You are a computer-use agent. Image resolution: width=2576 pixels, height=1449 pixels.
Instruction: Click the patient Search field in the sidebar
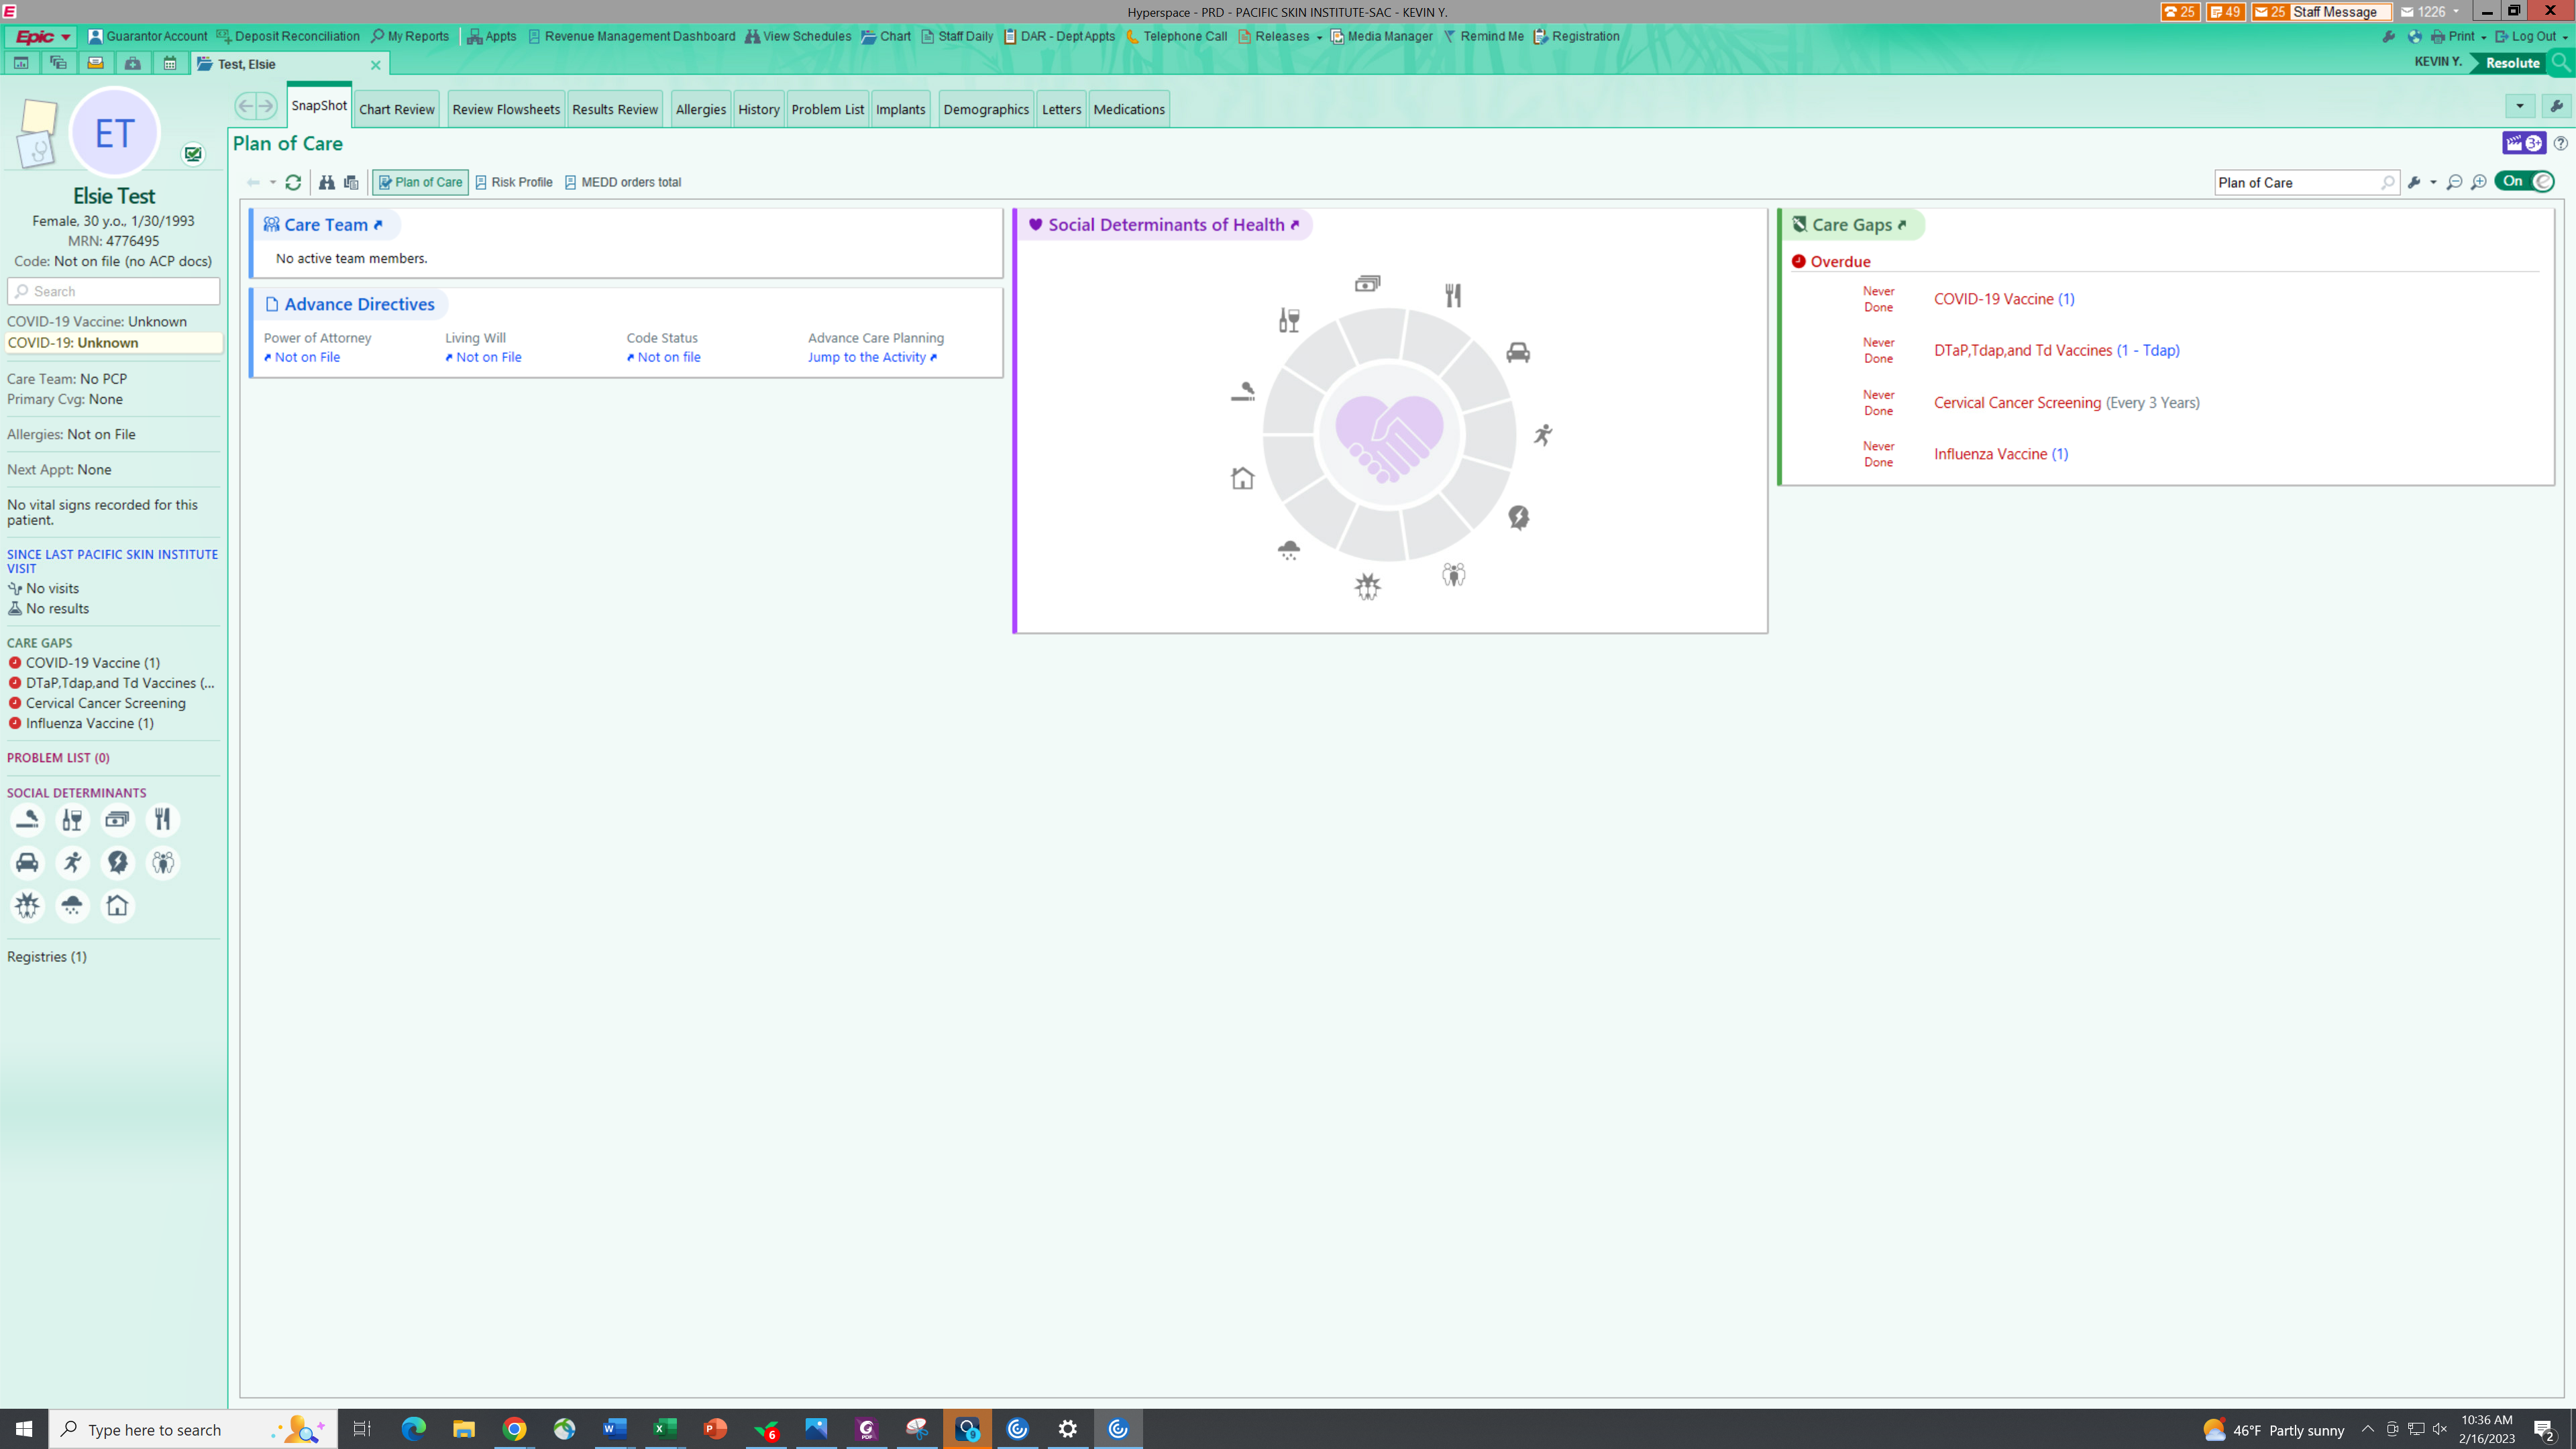(113, 291)
